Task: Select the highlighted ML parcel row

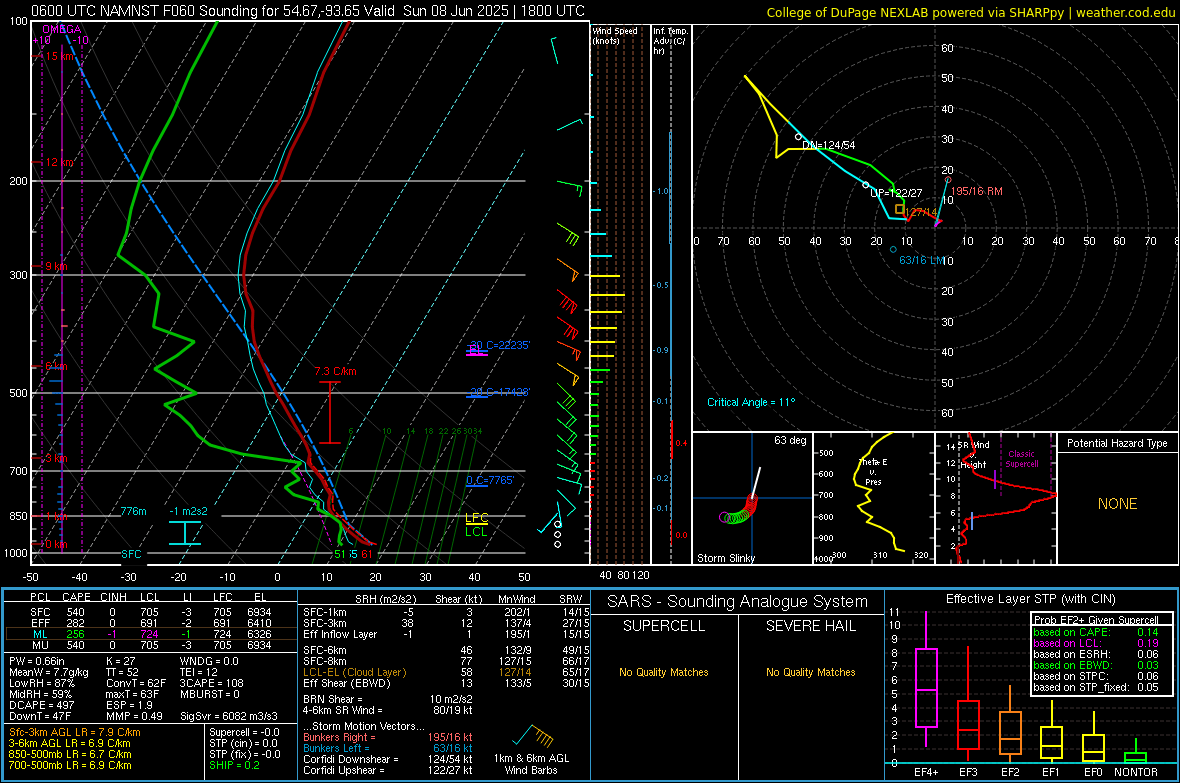Action: 151,634
